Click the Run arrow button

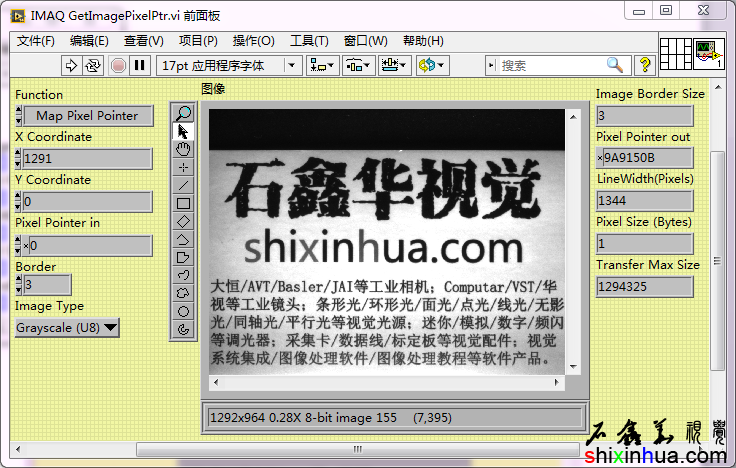(x=71, y=65)
